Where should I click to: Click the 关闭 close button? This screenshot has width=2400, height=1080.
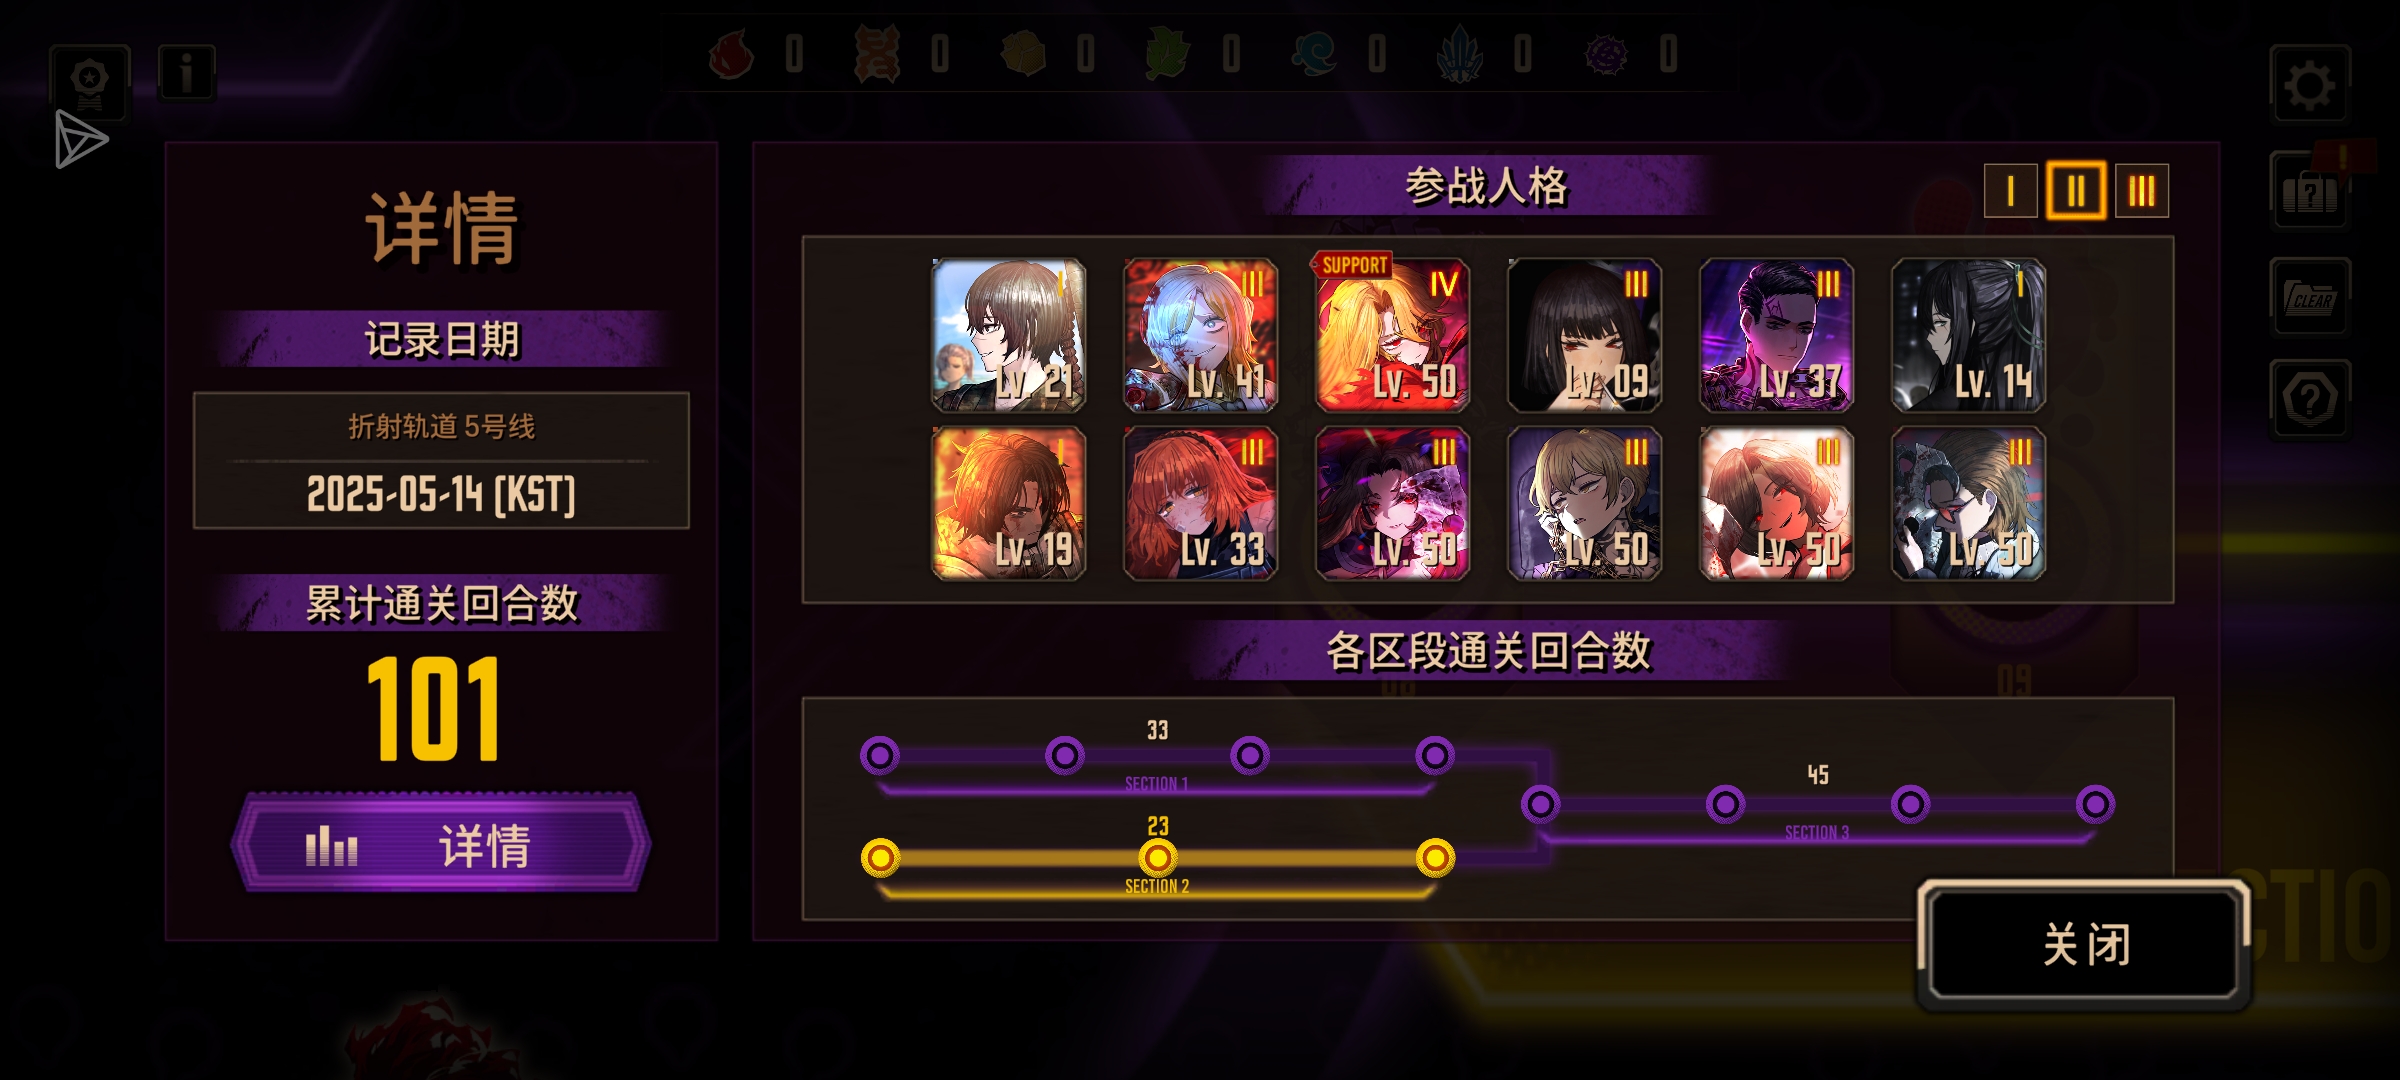pyautogui.click(x=2083, y=944)
